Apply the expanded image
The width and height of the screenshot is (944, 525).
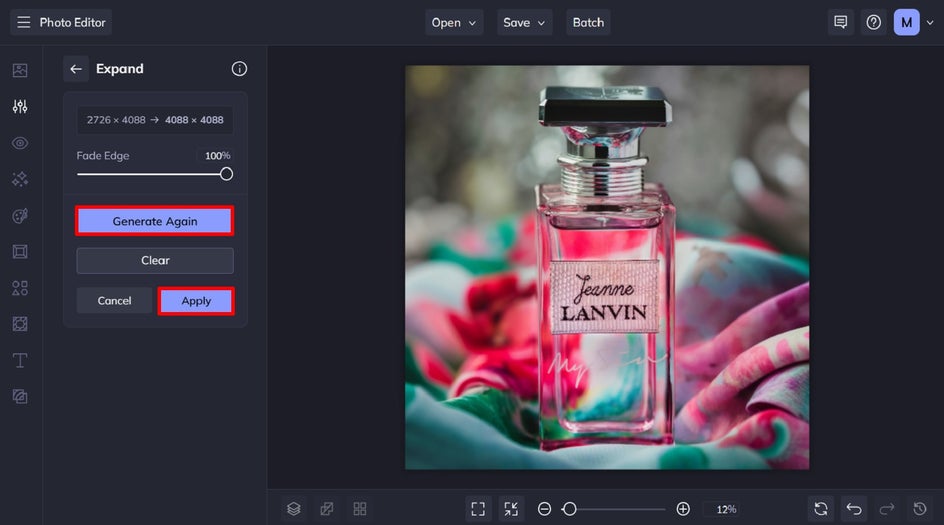(x=196, y=300)
